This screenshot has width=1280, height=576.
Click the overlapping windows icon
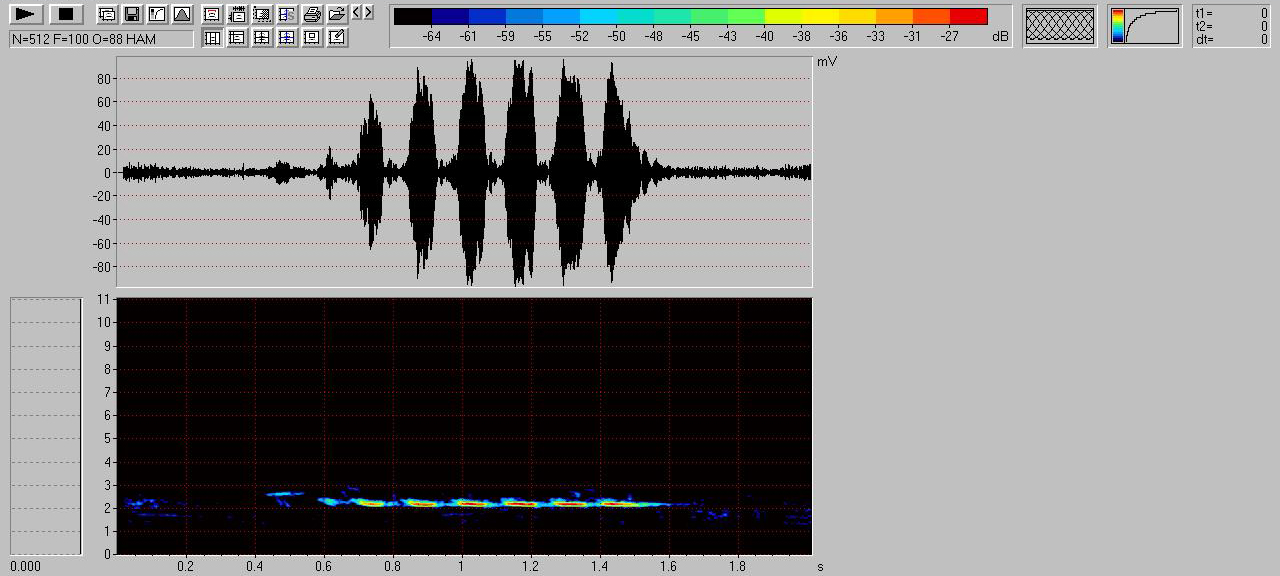pos(107,14)
